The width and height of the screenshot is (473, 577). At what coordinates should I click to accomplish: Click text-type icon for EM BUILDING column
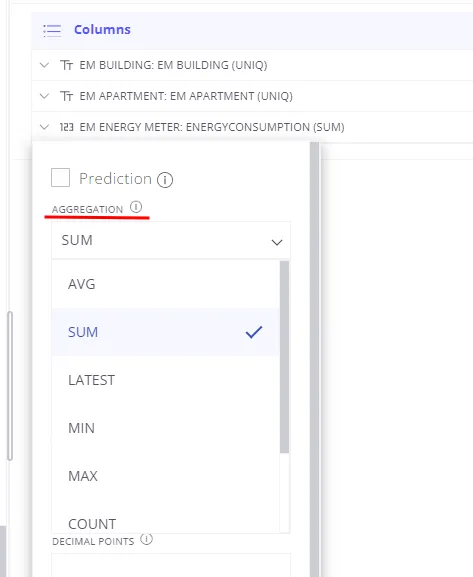(67, 65)
